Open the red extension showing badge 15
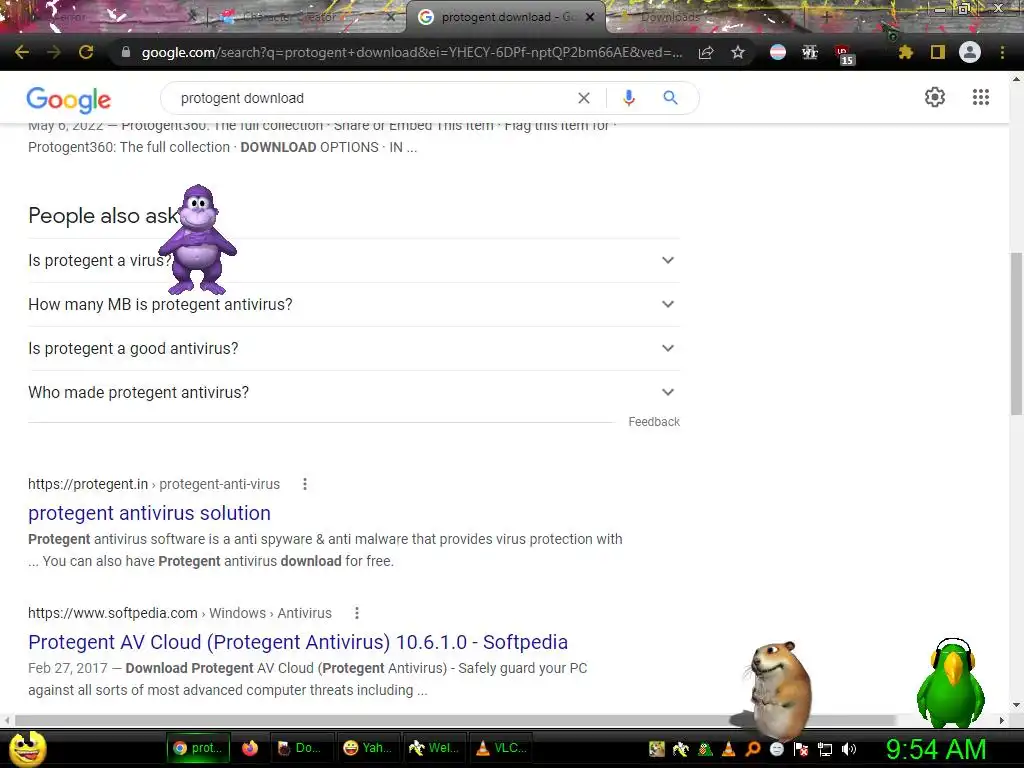Viewport: 1024px width, 768px height. pos(843,54)
